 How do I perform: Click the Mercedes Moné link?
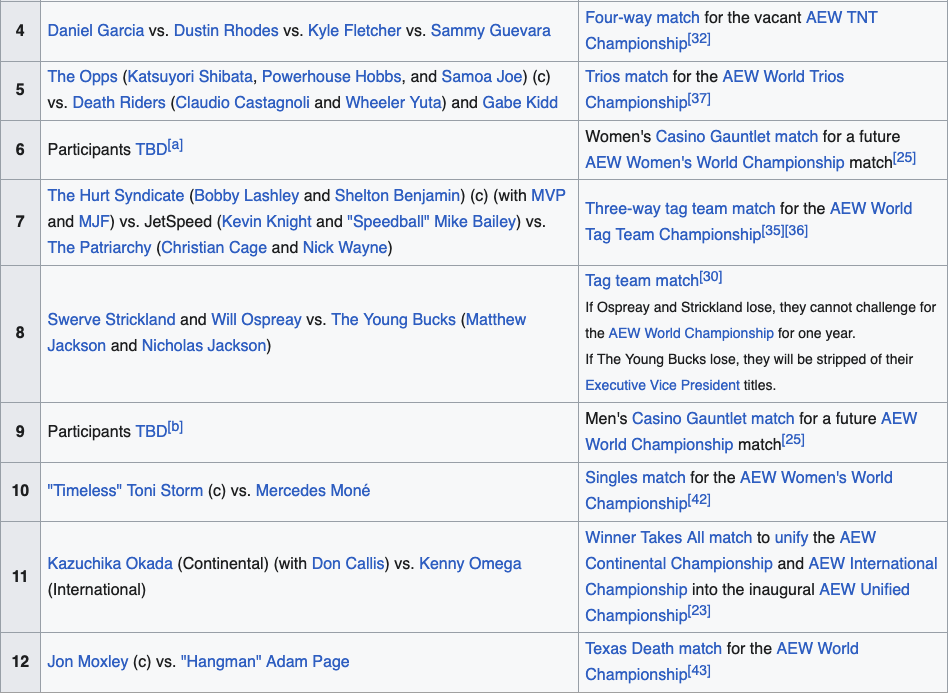tap(313, 490)
